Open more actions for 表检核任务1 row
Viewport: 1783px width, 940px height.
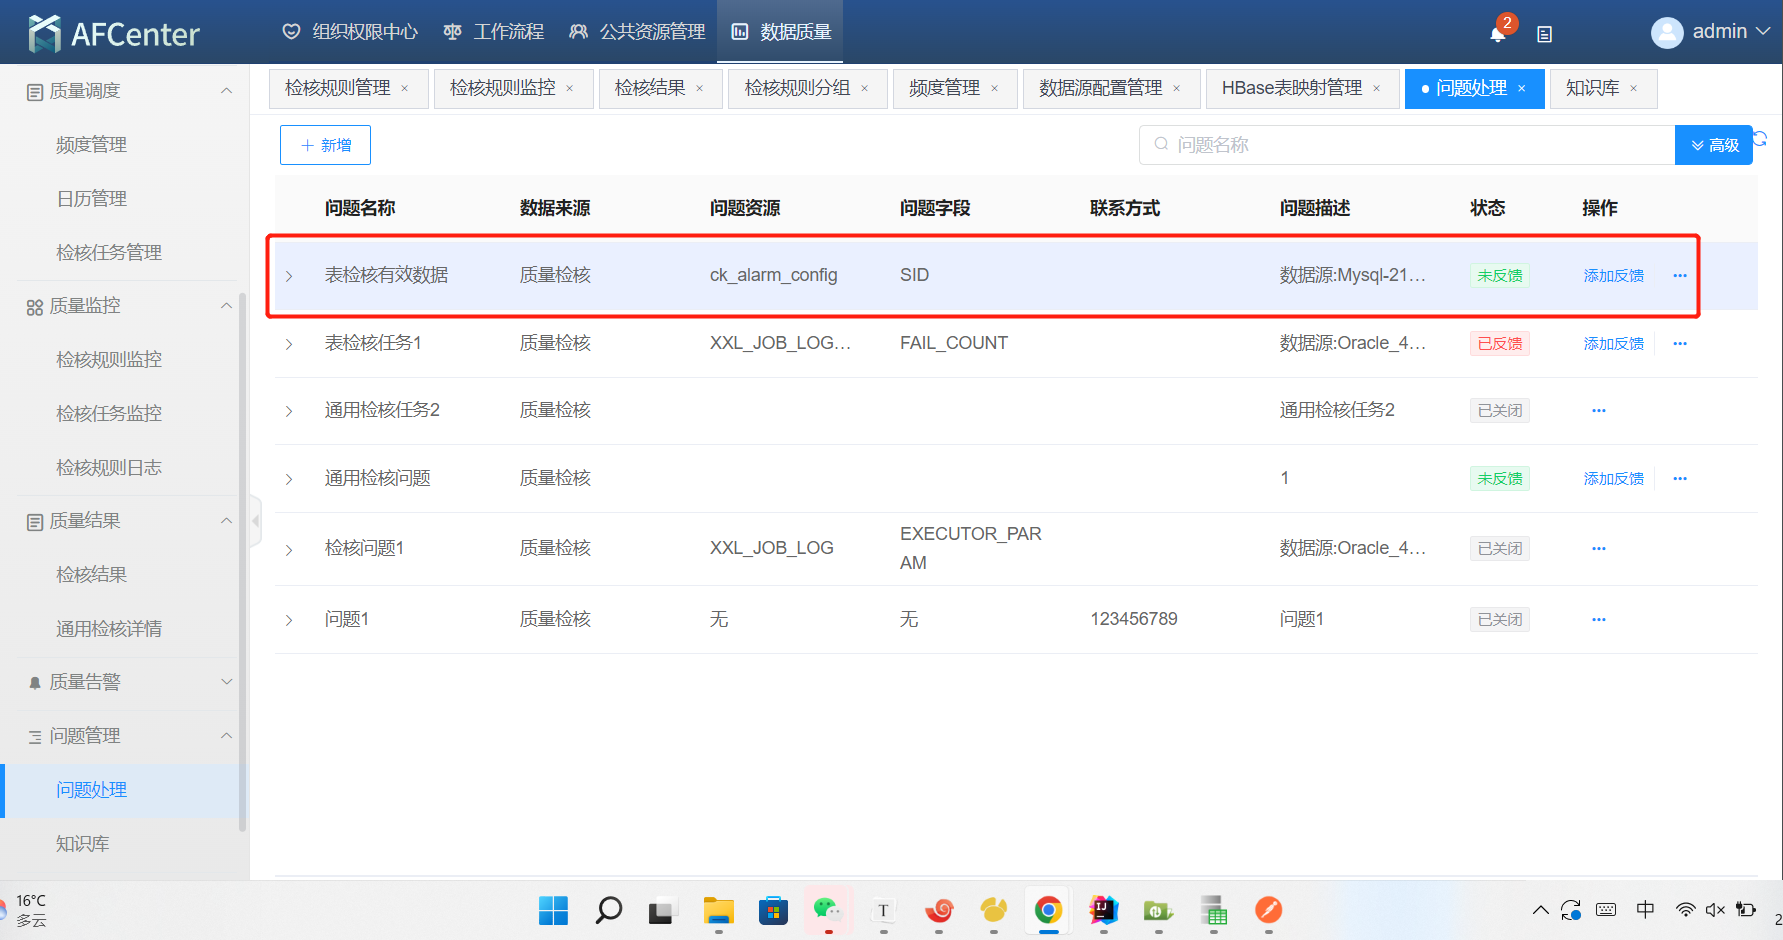pos(1680,343)
